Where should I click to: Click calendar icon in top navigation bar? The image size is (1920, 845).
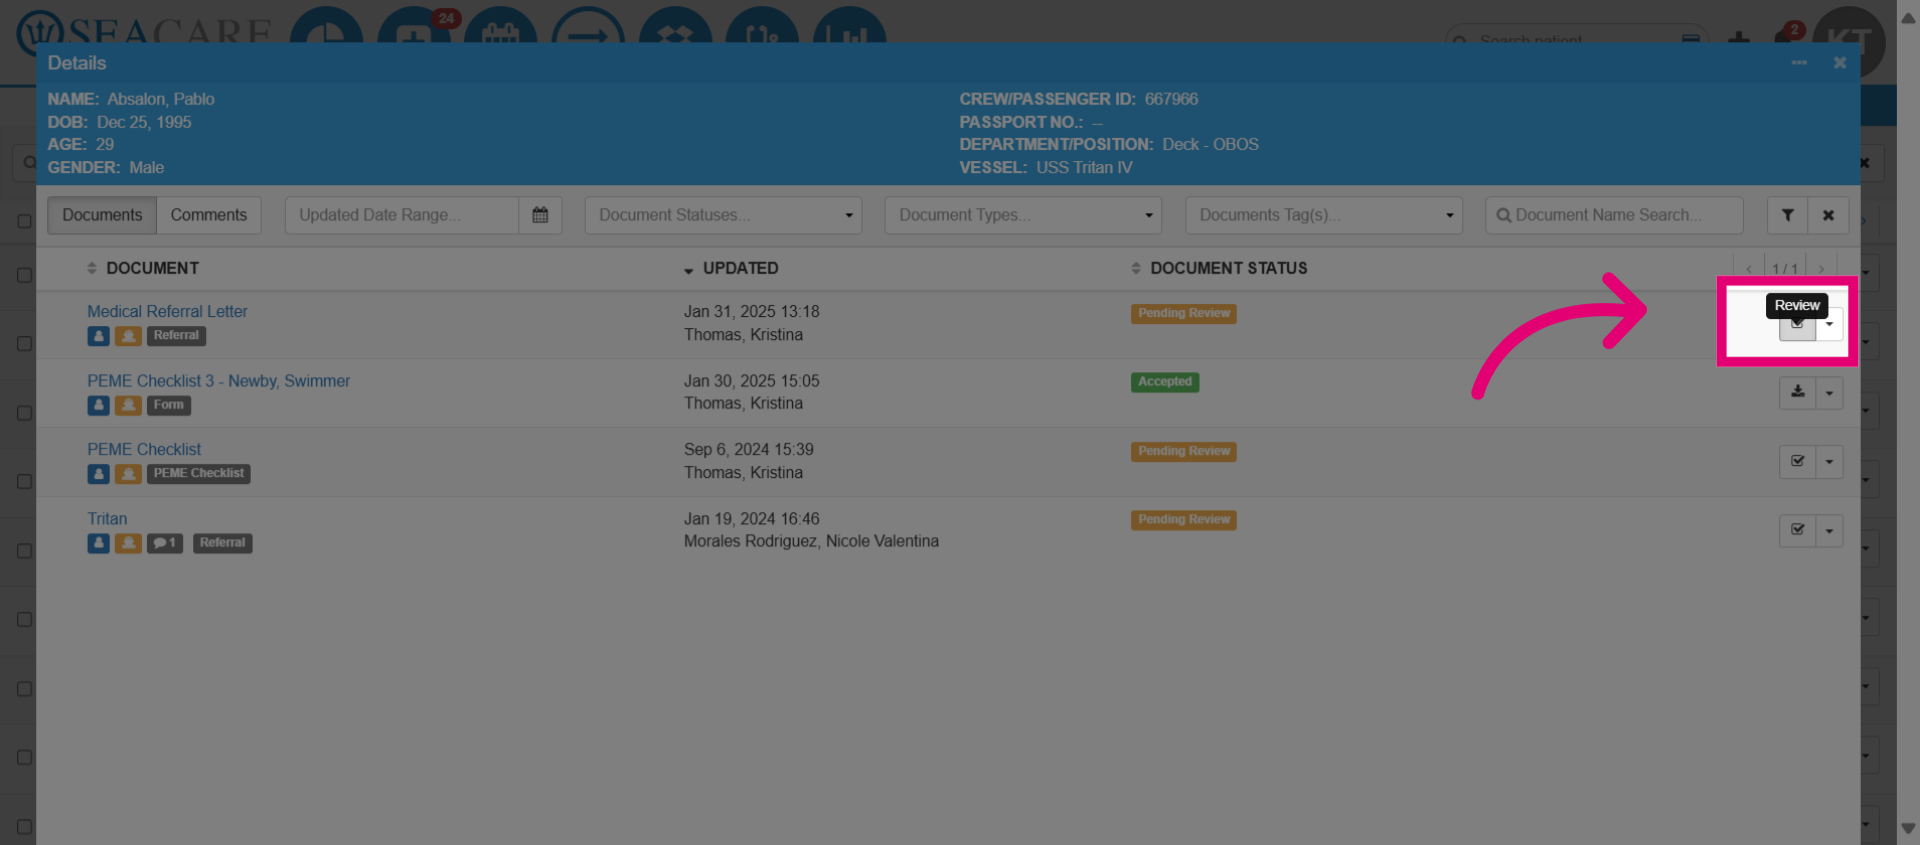(500, 28)
